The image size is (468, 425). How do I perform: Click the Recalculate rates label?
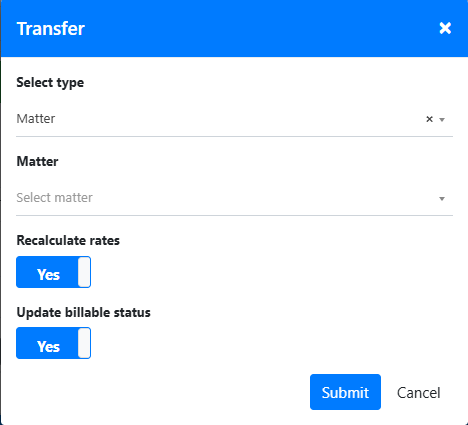coord(68,240)
